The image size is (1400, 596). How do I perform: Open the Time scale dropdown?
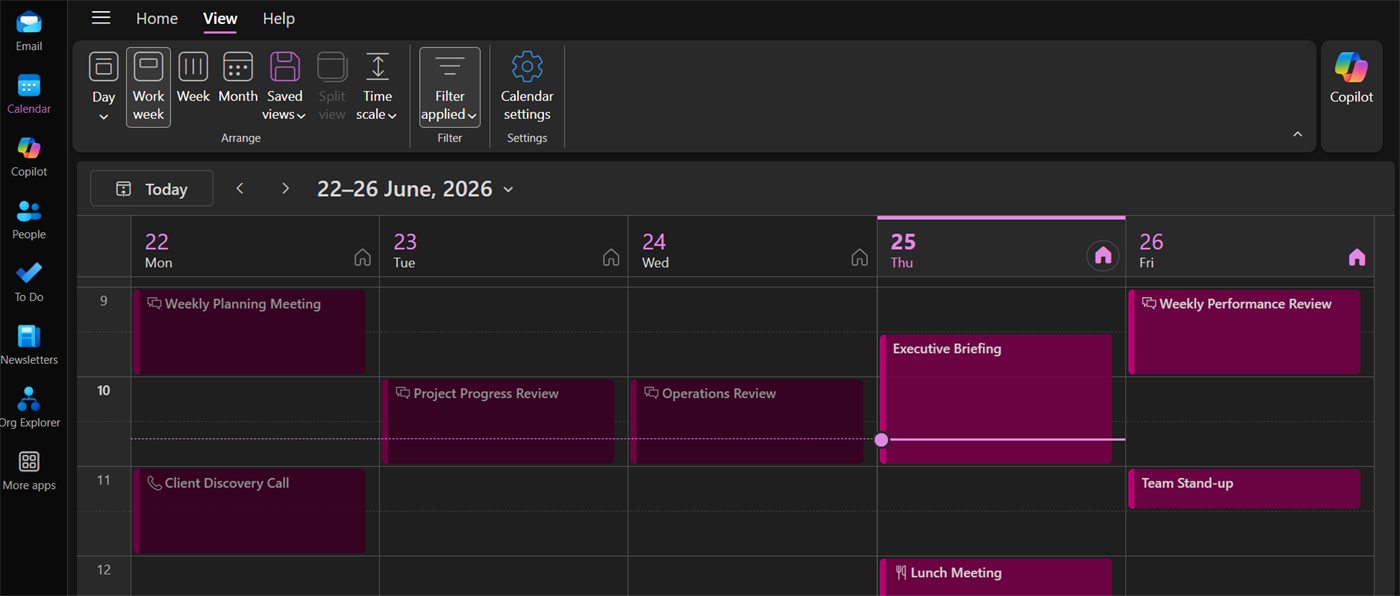coord(377,87)
